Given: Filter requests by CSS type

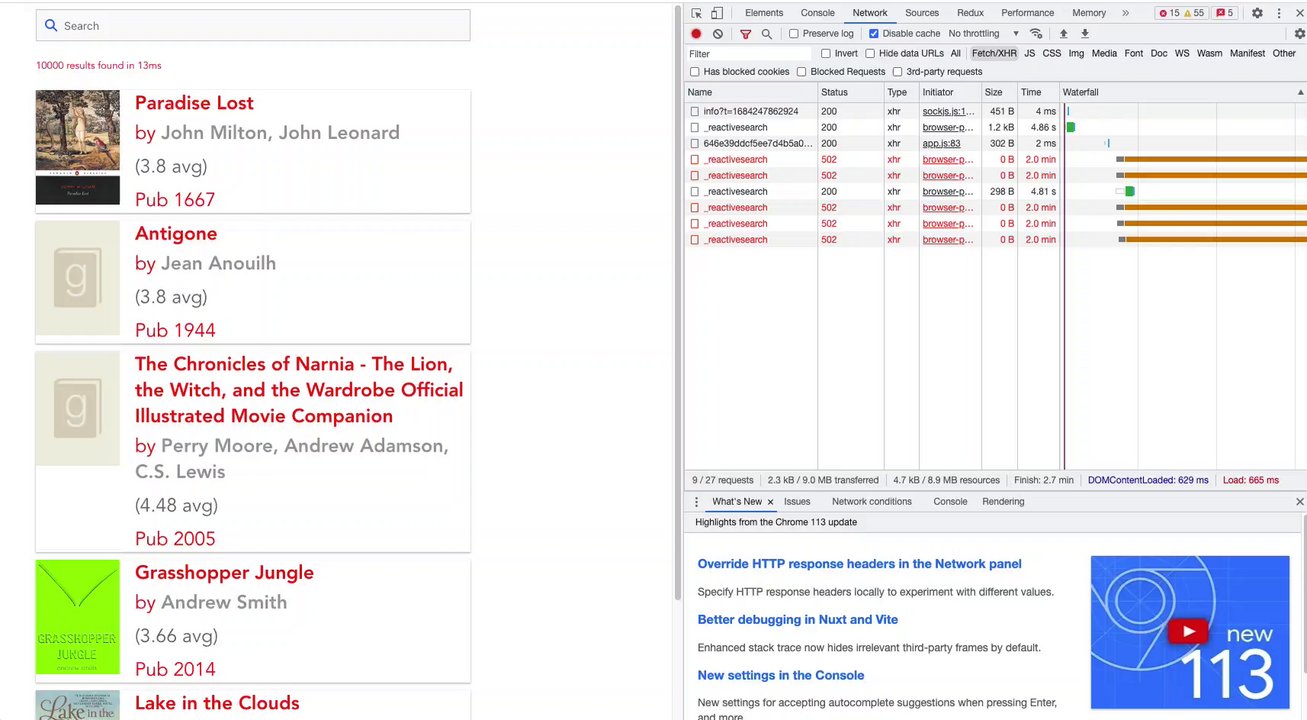Looking at the screenshot, I should point(1052,54).
